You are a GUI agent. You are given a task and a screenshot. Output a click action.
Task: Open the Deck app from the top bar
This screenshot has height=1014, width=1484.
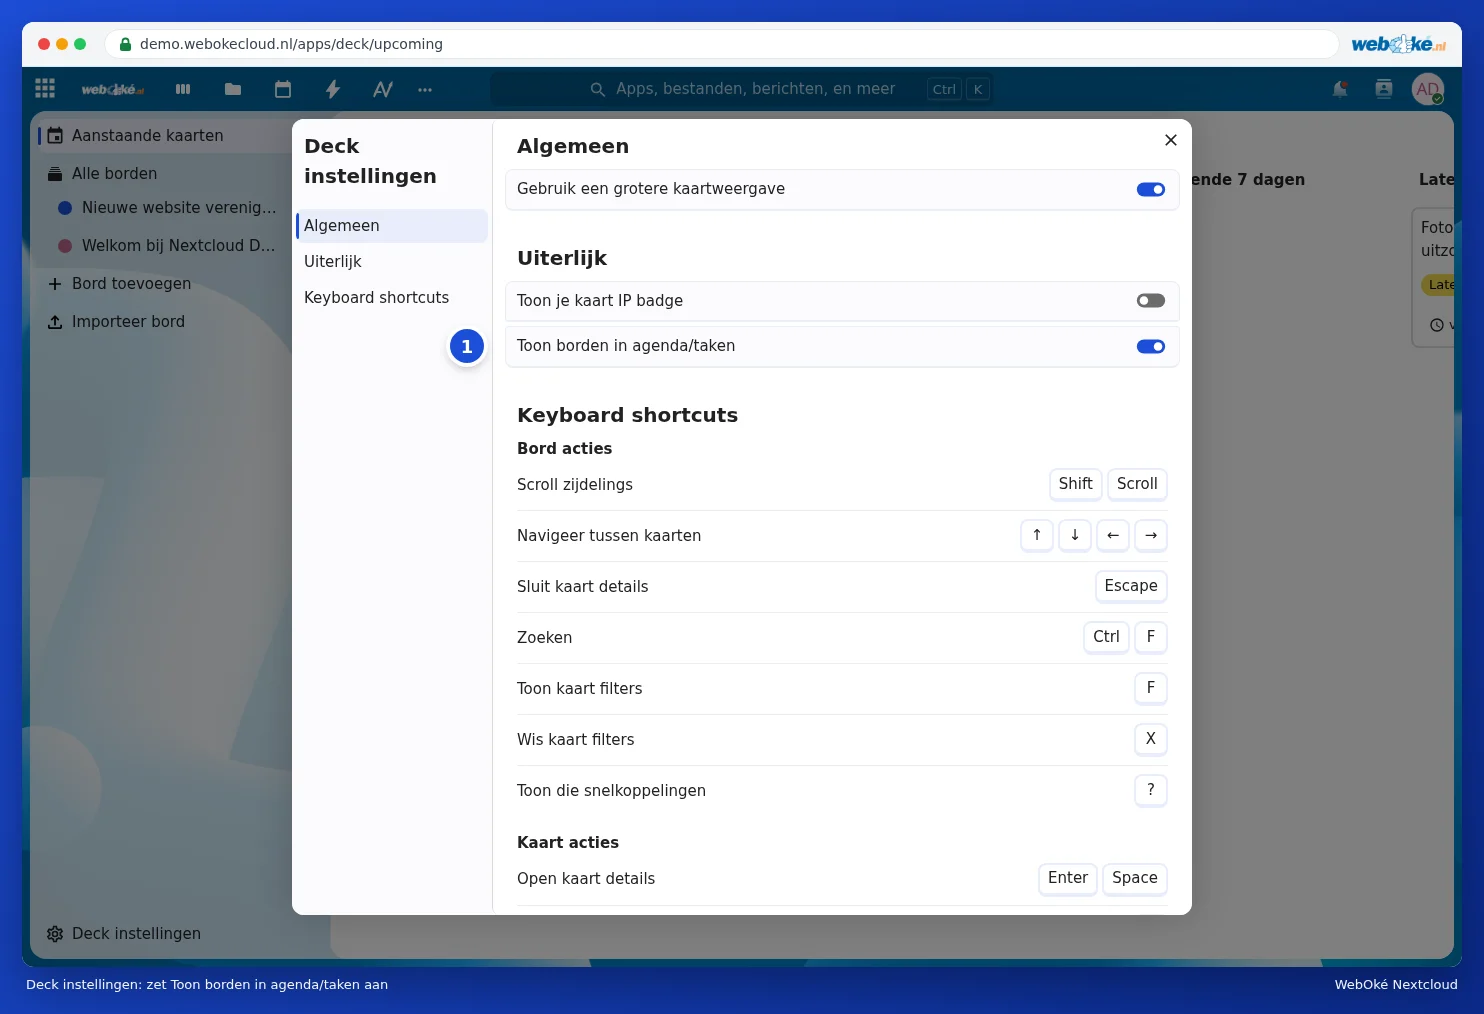(x=183, y=89)
